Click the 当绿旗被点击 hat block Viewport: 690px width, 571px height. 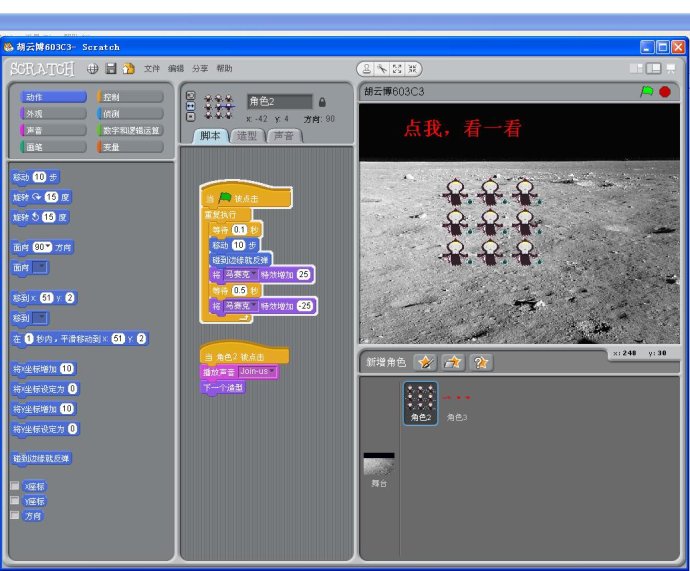pos(246,195)
